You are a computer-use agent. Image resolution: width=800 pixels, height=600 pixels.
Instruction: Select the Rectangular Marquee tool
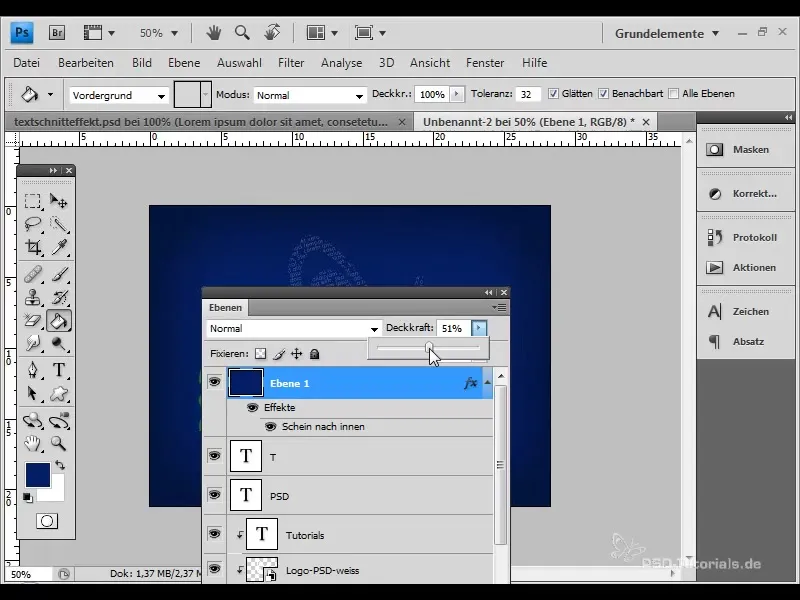click(33, 201)
